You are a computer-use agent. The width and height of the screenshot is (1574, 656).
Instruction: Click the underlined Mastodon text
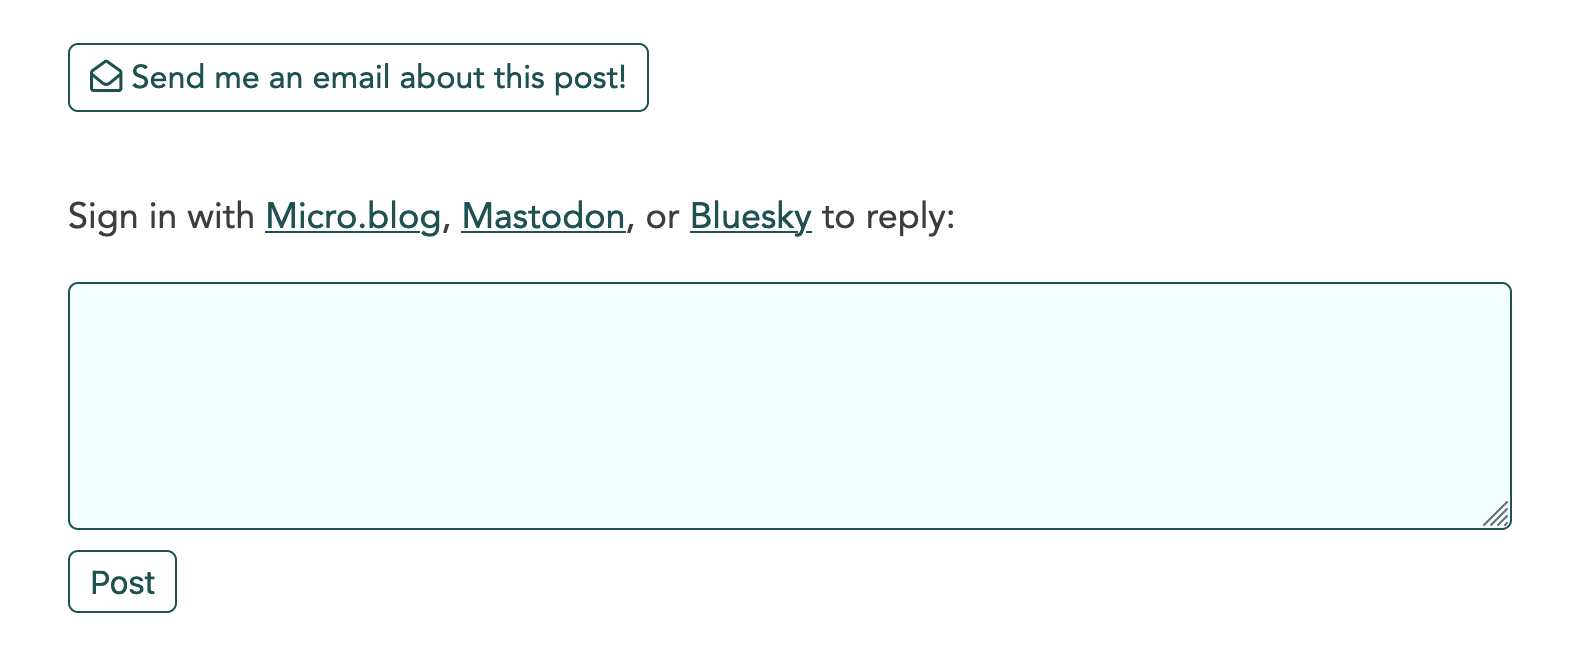click(543, 216)
